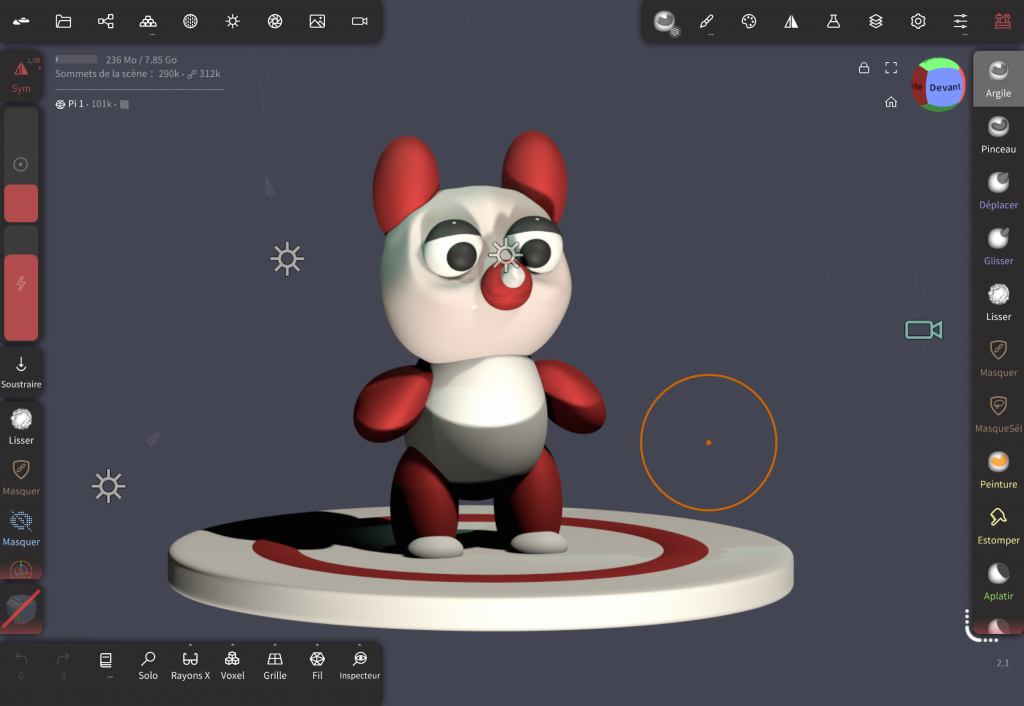The width and height of the screenshot is (1024, 706).
Task: Open the lighting settings menu
Action: point(233,21)
